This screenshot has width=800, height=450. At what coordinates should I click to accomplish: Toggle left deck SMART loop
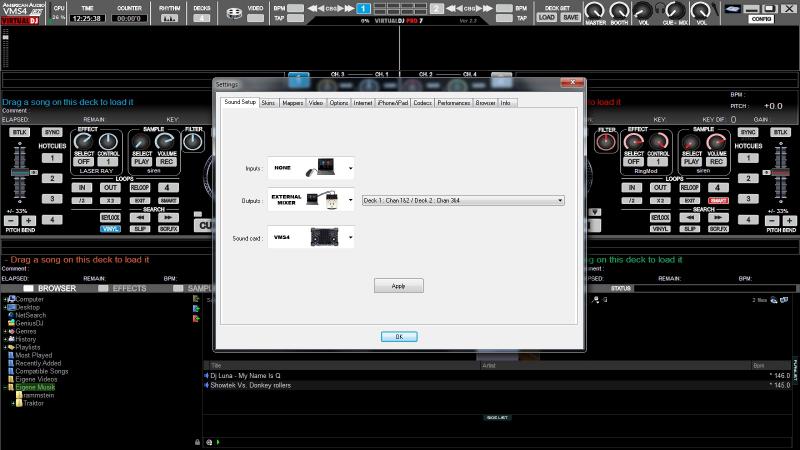168,201
